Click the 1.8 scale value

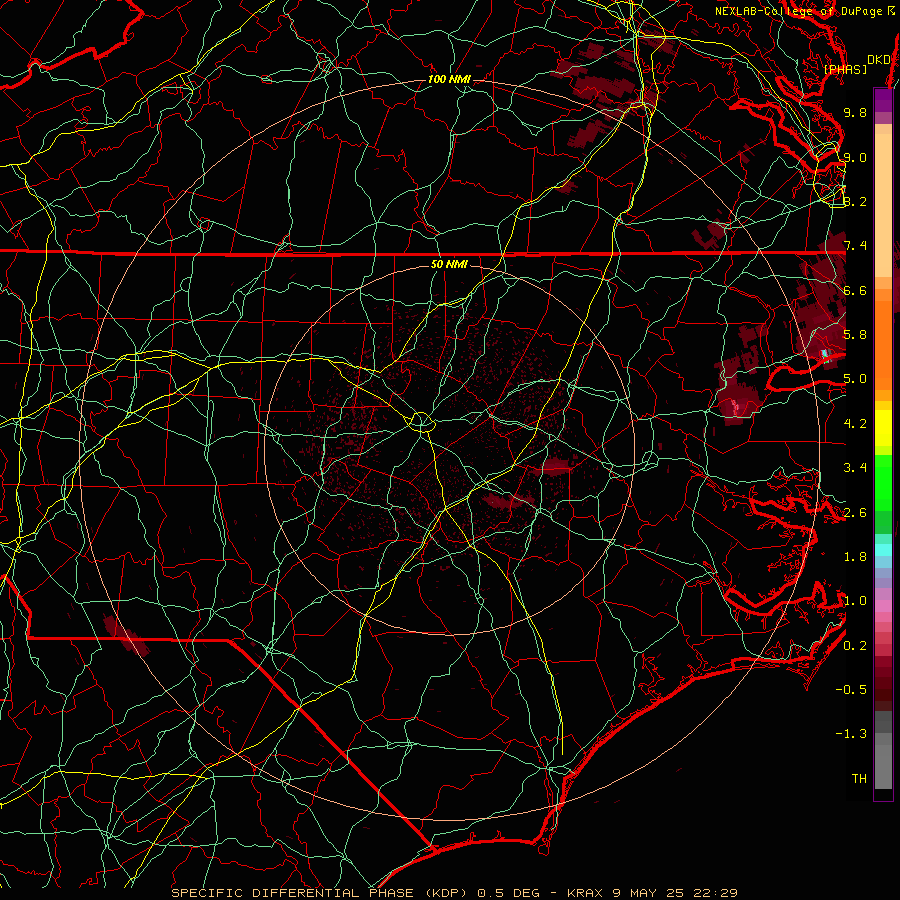click(x=855, y=557)
